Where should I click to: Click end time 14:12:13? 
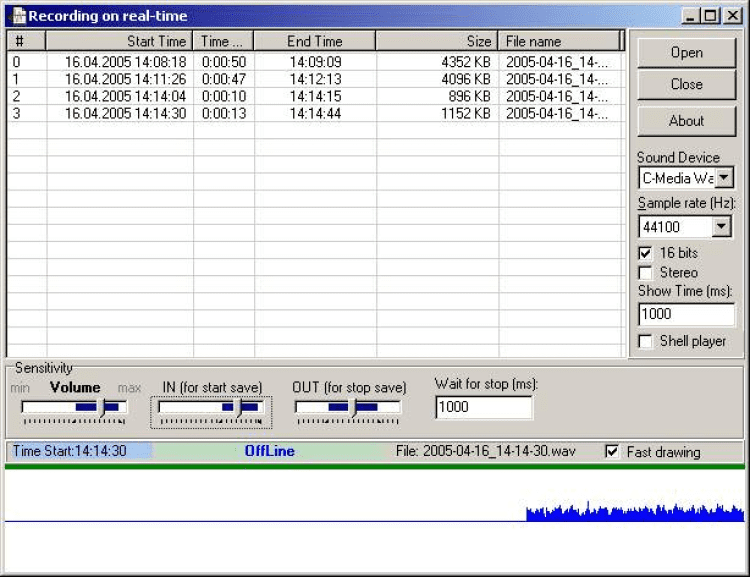click(x=316, y=79)
